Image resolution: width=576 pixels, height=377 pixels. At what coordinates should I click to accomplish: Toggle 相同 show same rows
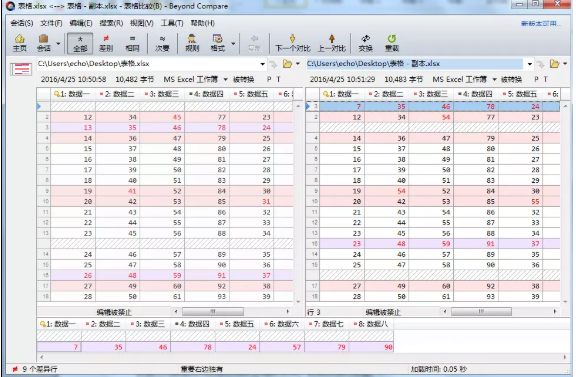click(x=132, y=43)
